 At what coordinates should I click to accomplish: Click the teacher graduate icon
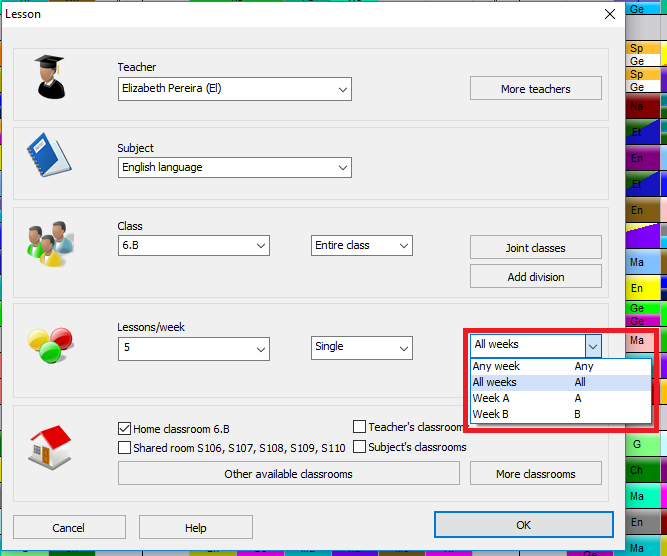50,77
